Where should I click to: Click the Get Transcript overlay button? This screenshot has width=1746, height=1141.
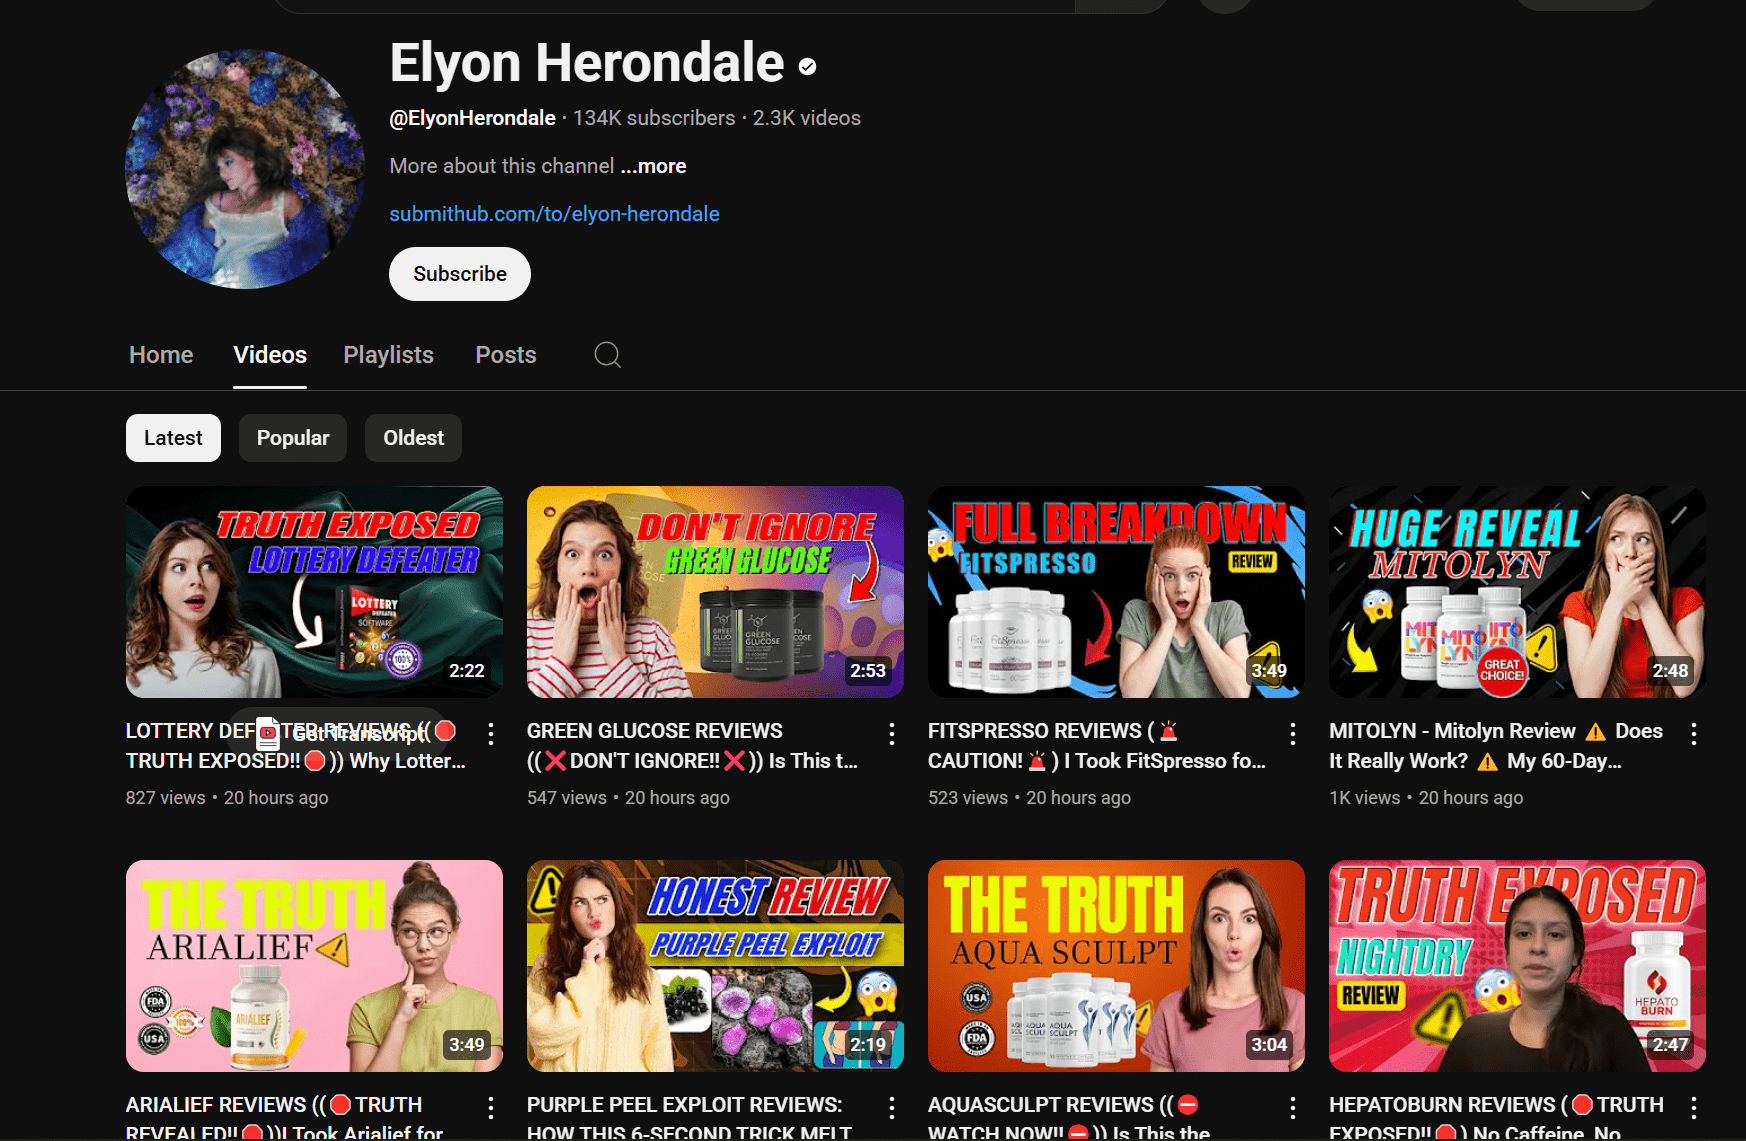(345, 734)
